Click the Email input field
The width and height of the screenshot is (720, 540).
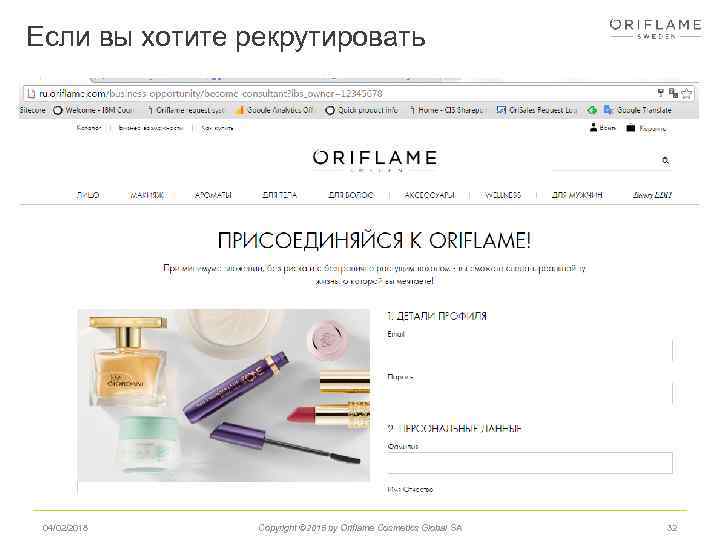[x=529, y=351]
